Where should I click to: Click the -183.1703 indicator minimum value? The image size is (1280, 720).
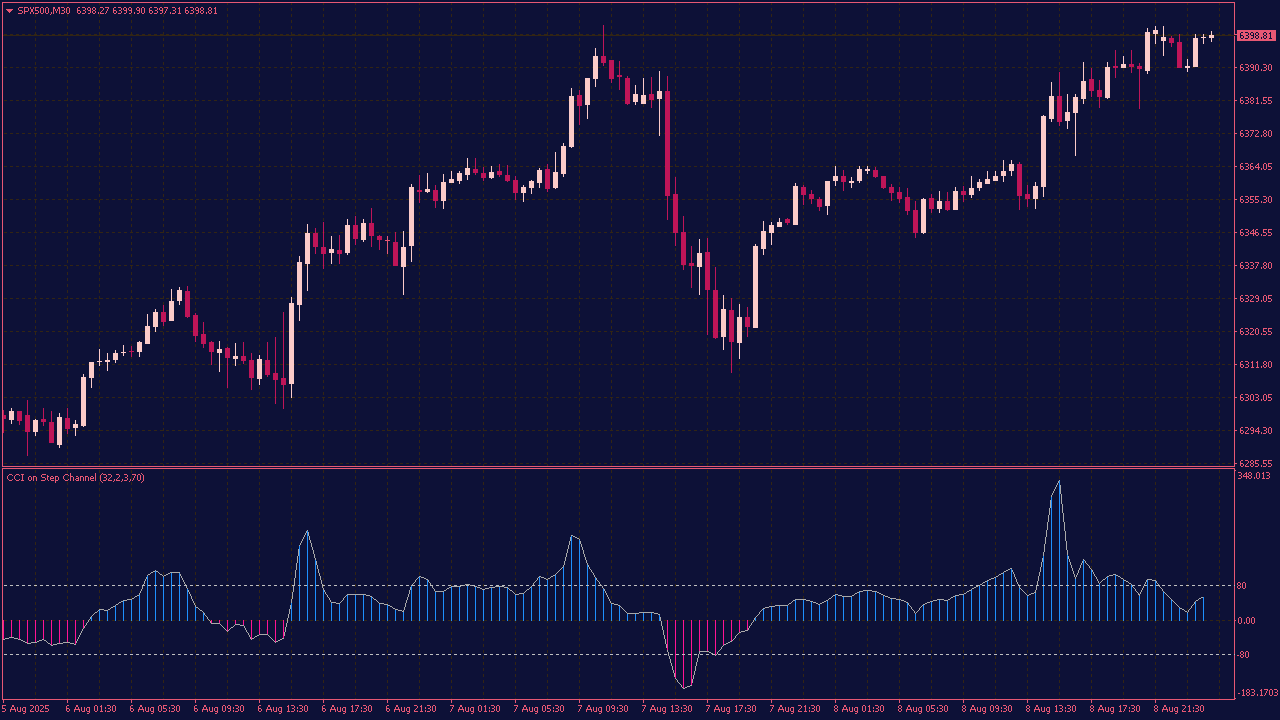click(x=1257, y=692)
